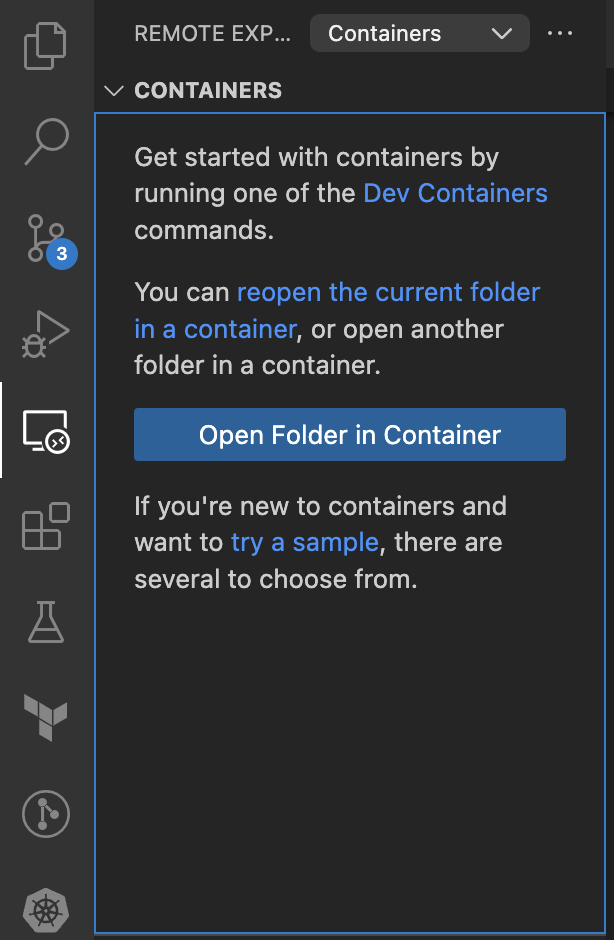Open the Run and Debug view
The width and height of the screenshot is (614, 940).
[46, 334]
